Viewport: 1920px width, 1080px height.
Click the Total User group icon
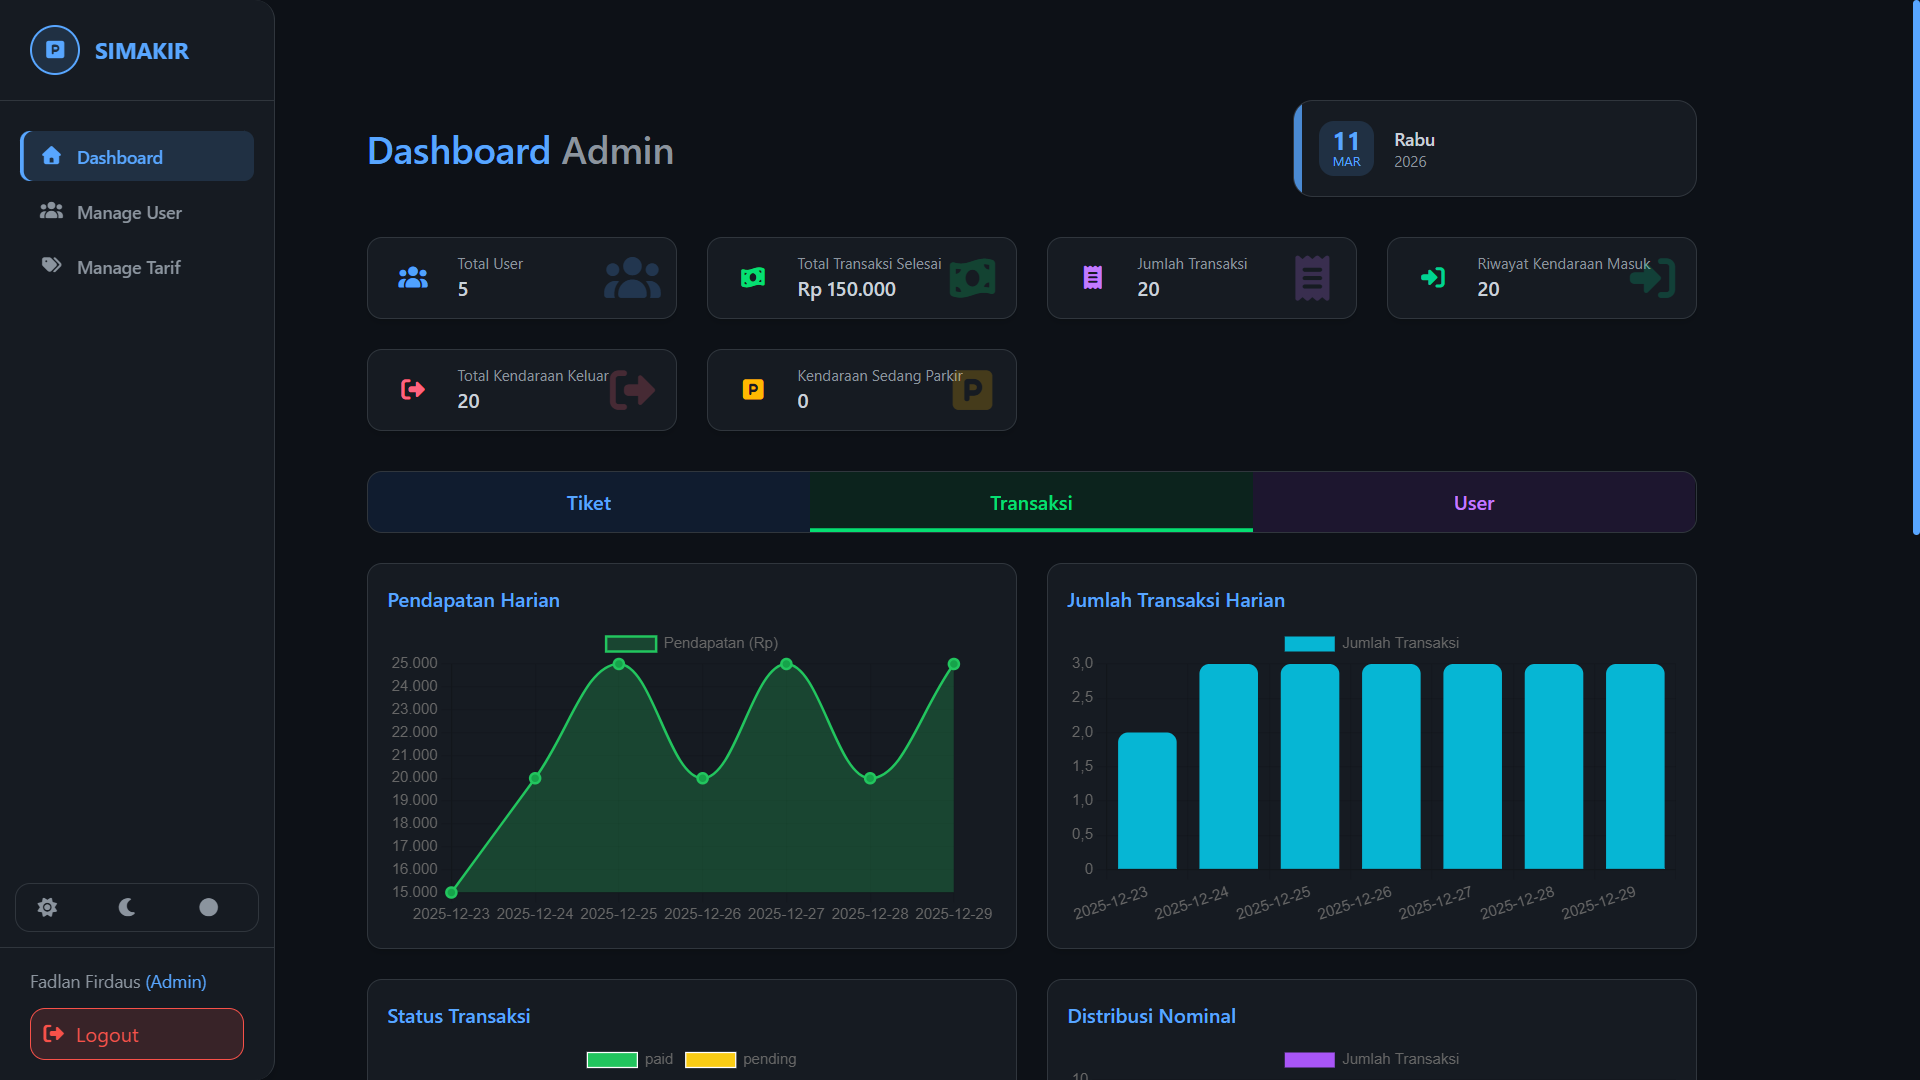(x=412, y=277)
